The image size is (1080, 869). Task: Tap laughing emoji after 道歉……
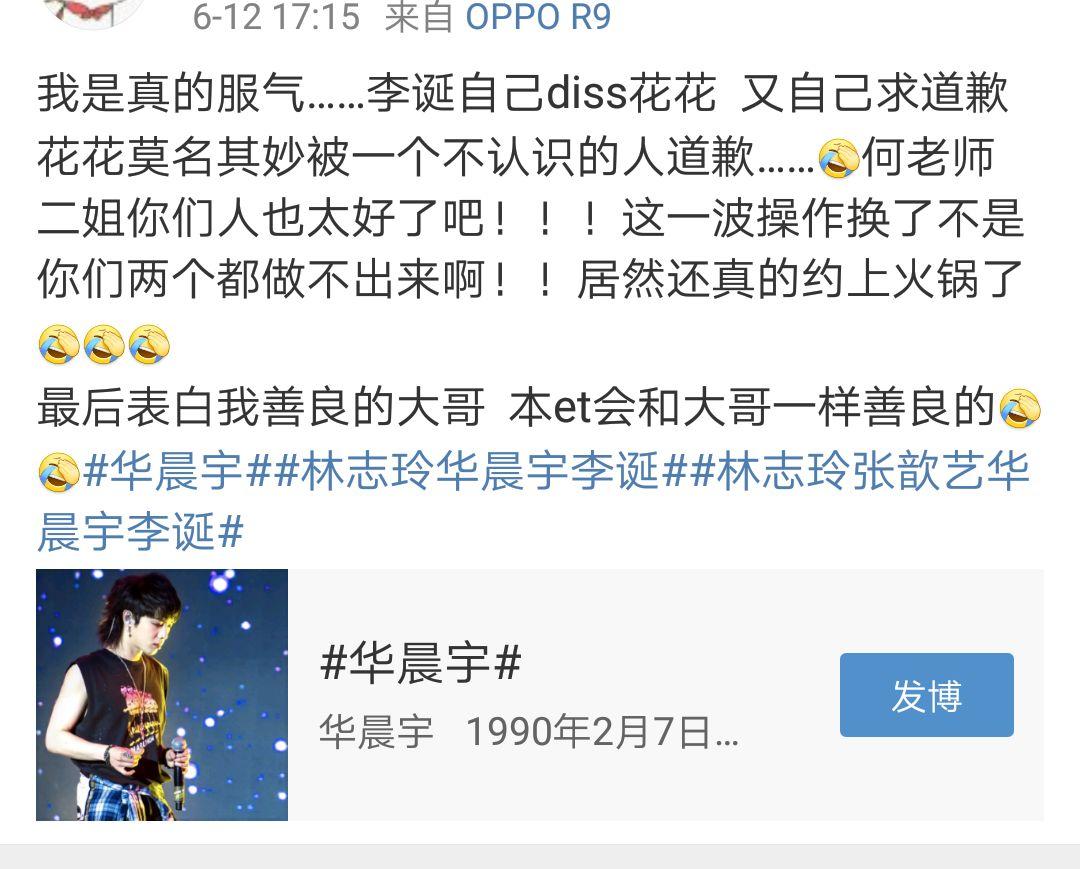[838, 158]
